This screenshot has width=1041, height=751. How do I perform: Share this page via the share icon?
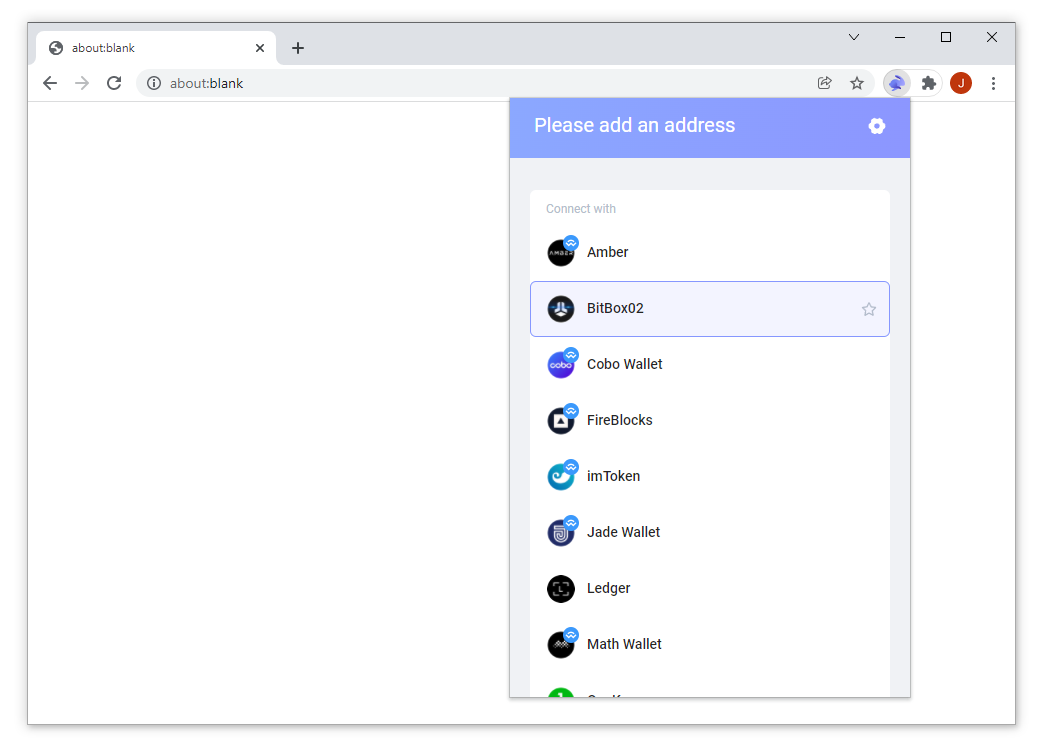(825, 84)
